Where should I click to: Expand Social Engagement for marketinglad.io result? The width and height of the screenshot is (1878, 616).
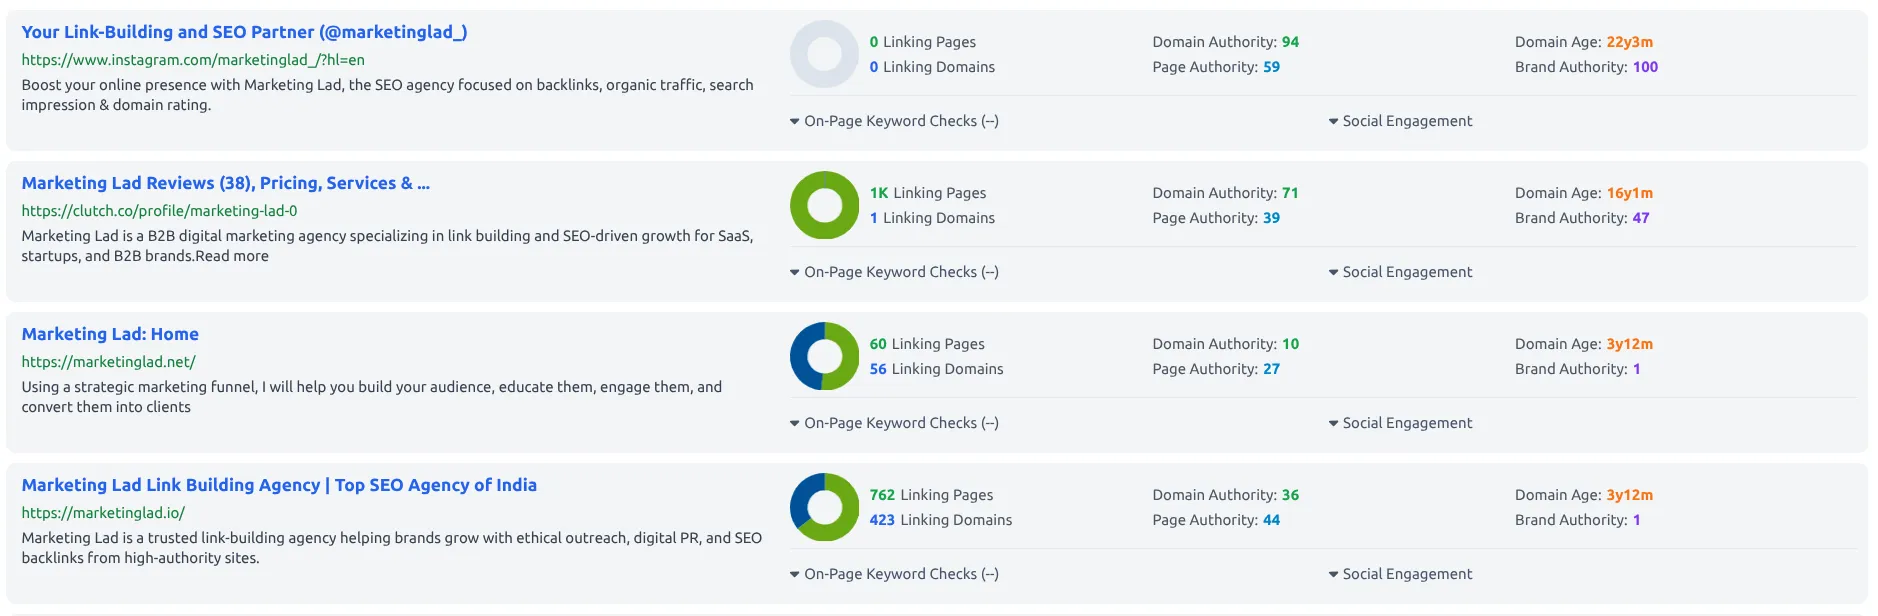[x=1400, y=574]
